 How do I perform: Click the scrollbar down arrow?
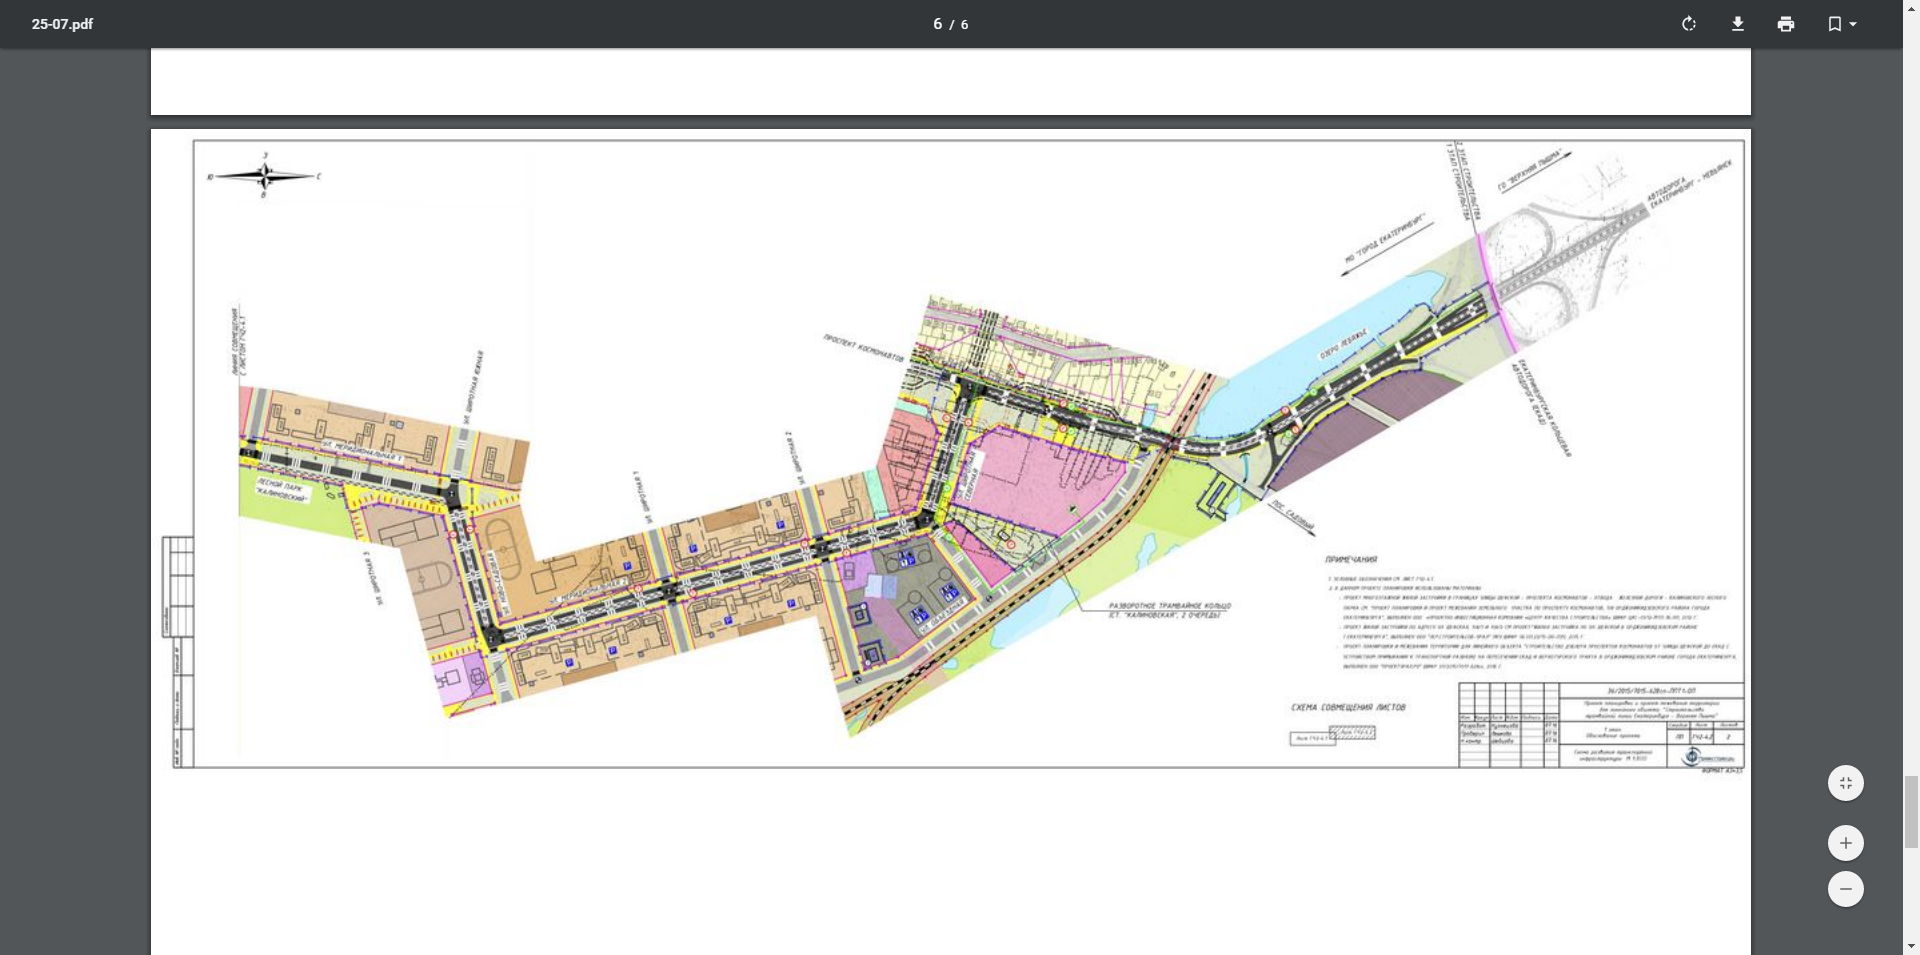pyautogui.click(x=1911, y=946)
